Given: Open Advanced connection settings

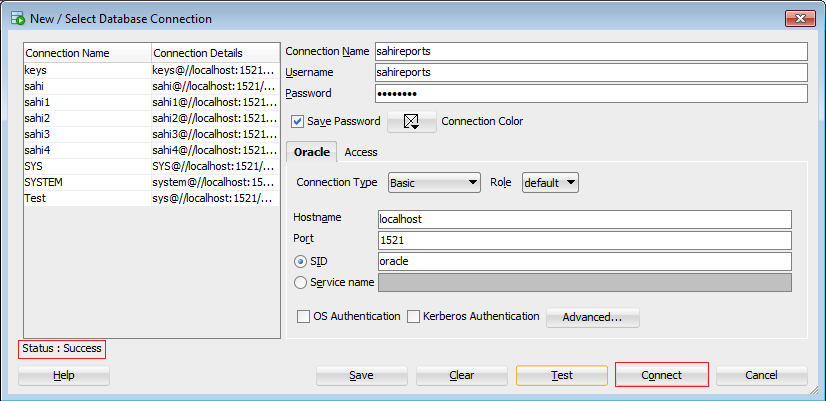Looking at the screenshot, I should point(592,317).
